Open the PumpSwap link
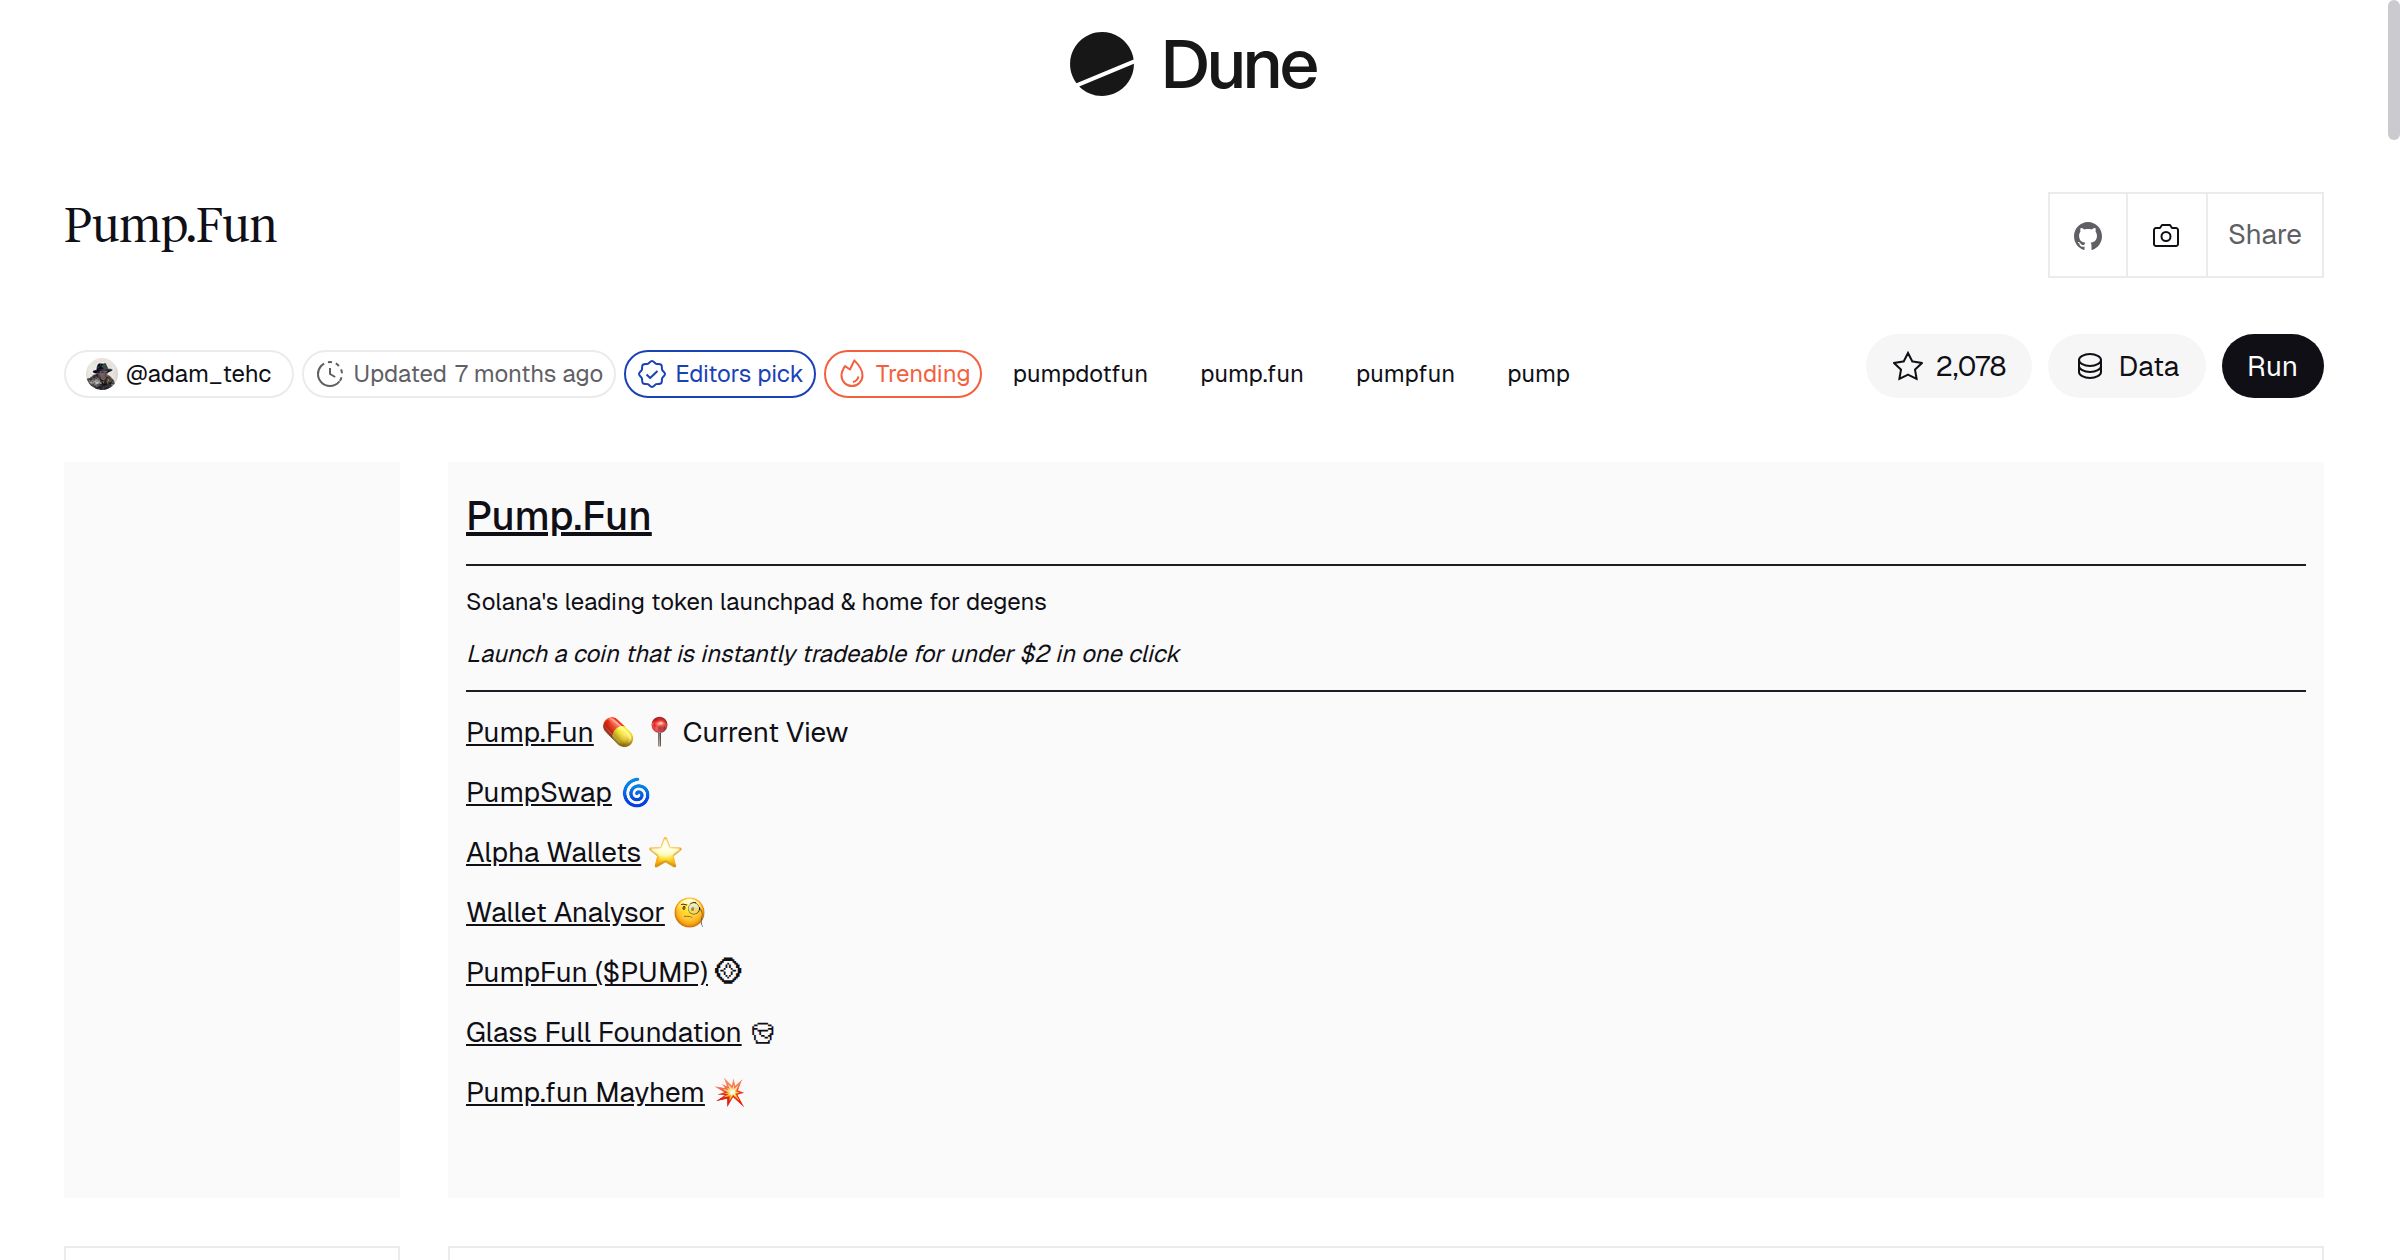 click(x=538, y=792)
